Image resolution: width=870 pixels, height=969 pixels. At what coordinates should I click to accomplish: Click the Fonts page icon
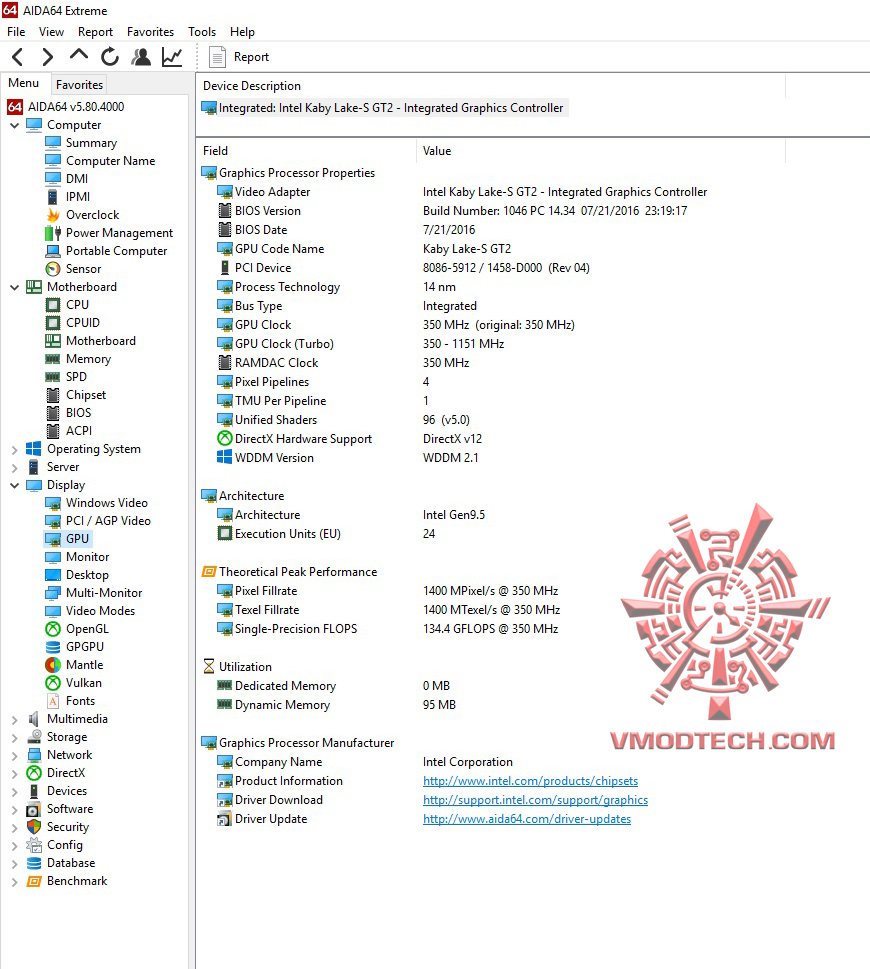pyautogui.click(x=53, y=701)
